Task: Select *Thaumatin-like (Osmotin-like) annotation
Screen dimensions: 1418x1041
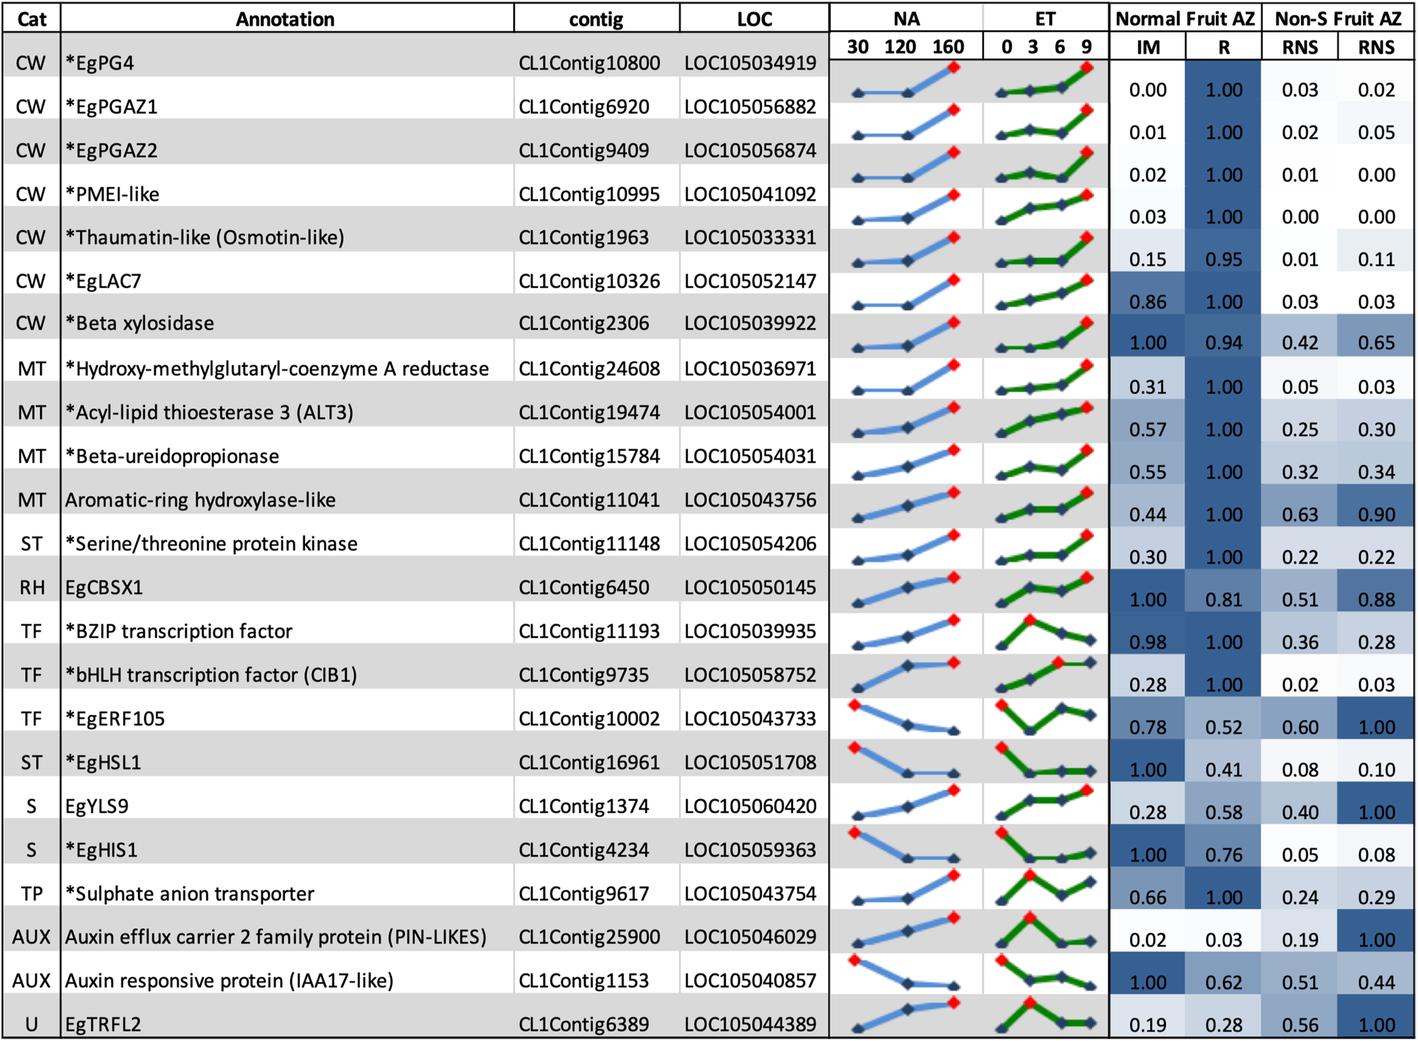Action: [x=205, y=238]
